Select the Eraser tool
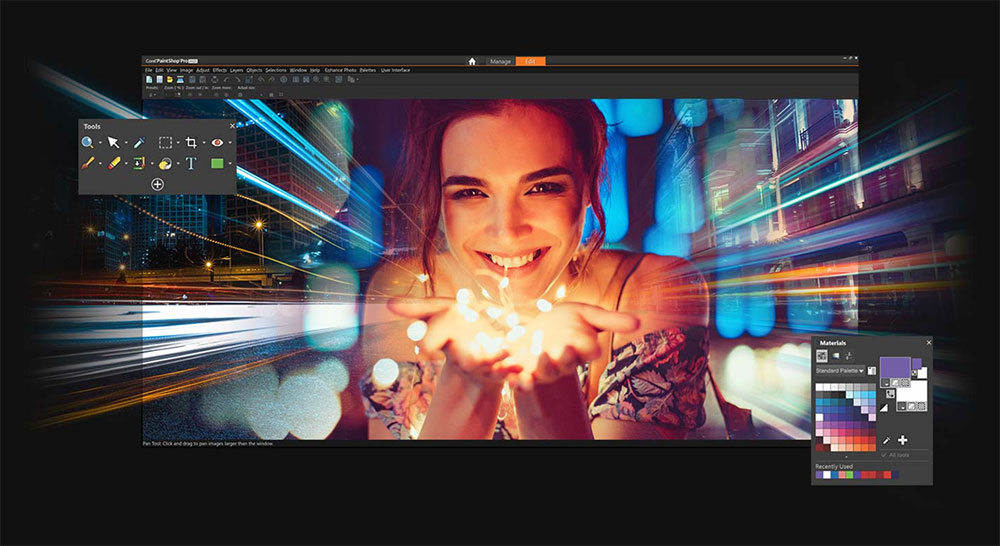The height and width of the screenshot is (546, 1000). (114, 163)
